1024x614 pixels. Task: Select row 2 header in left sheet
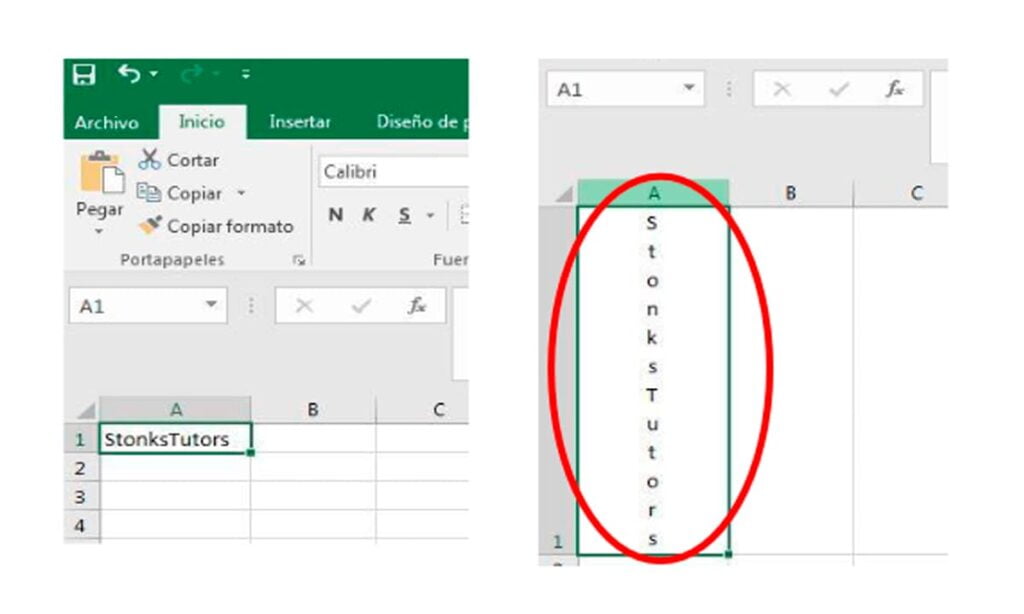80,468
